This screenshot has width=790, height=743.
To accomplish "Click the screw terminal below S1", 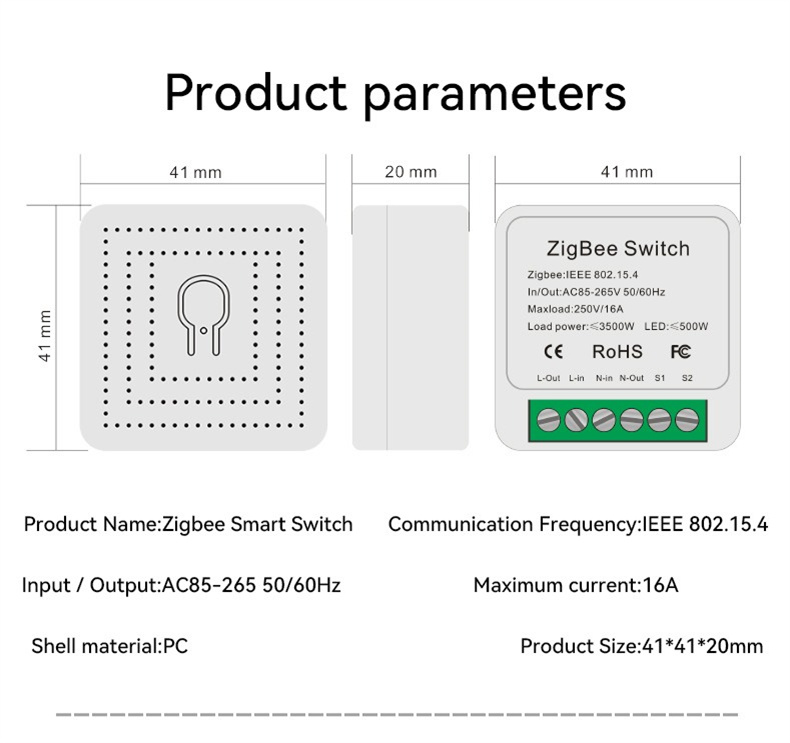I will 658,420.
